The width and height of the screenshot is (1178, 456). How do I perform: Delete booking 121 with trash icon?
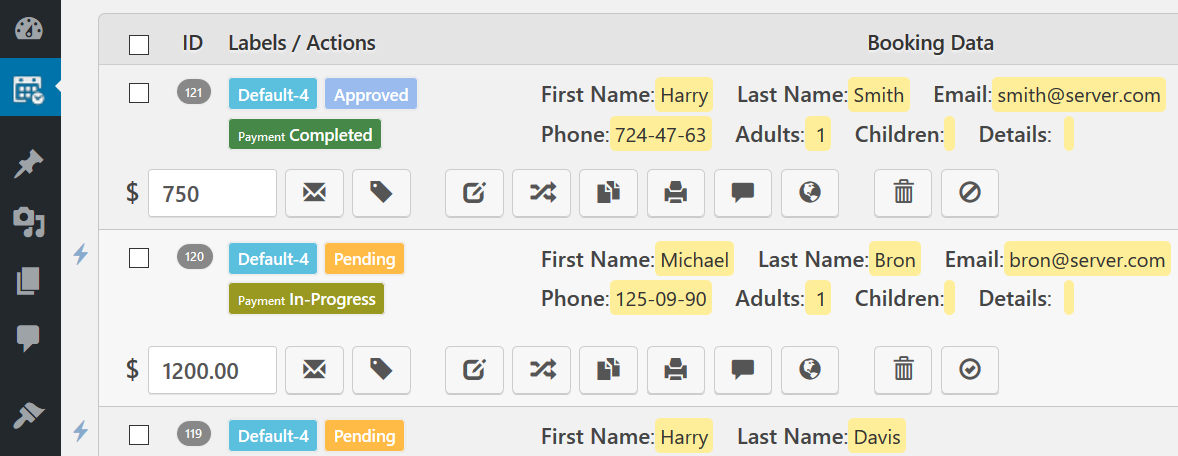(903, 193)
